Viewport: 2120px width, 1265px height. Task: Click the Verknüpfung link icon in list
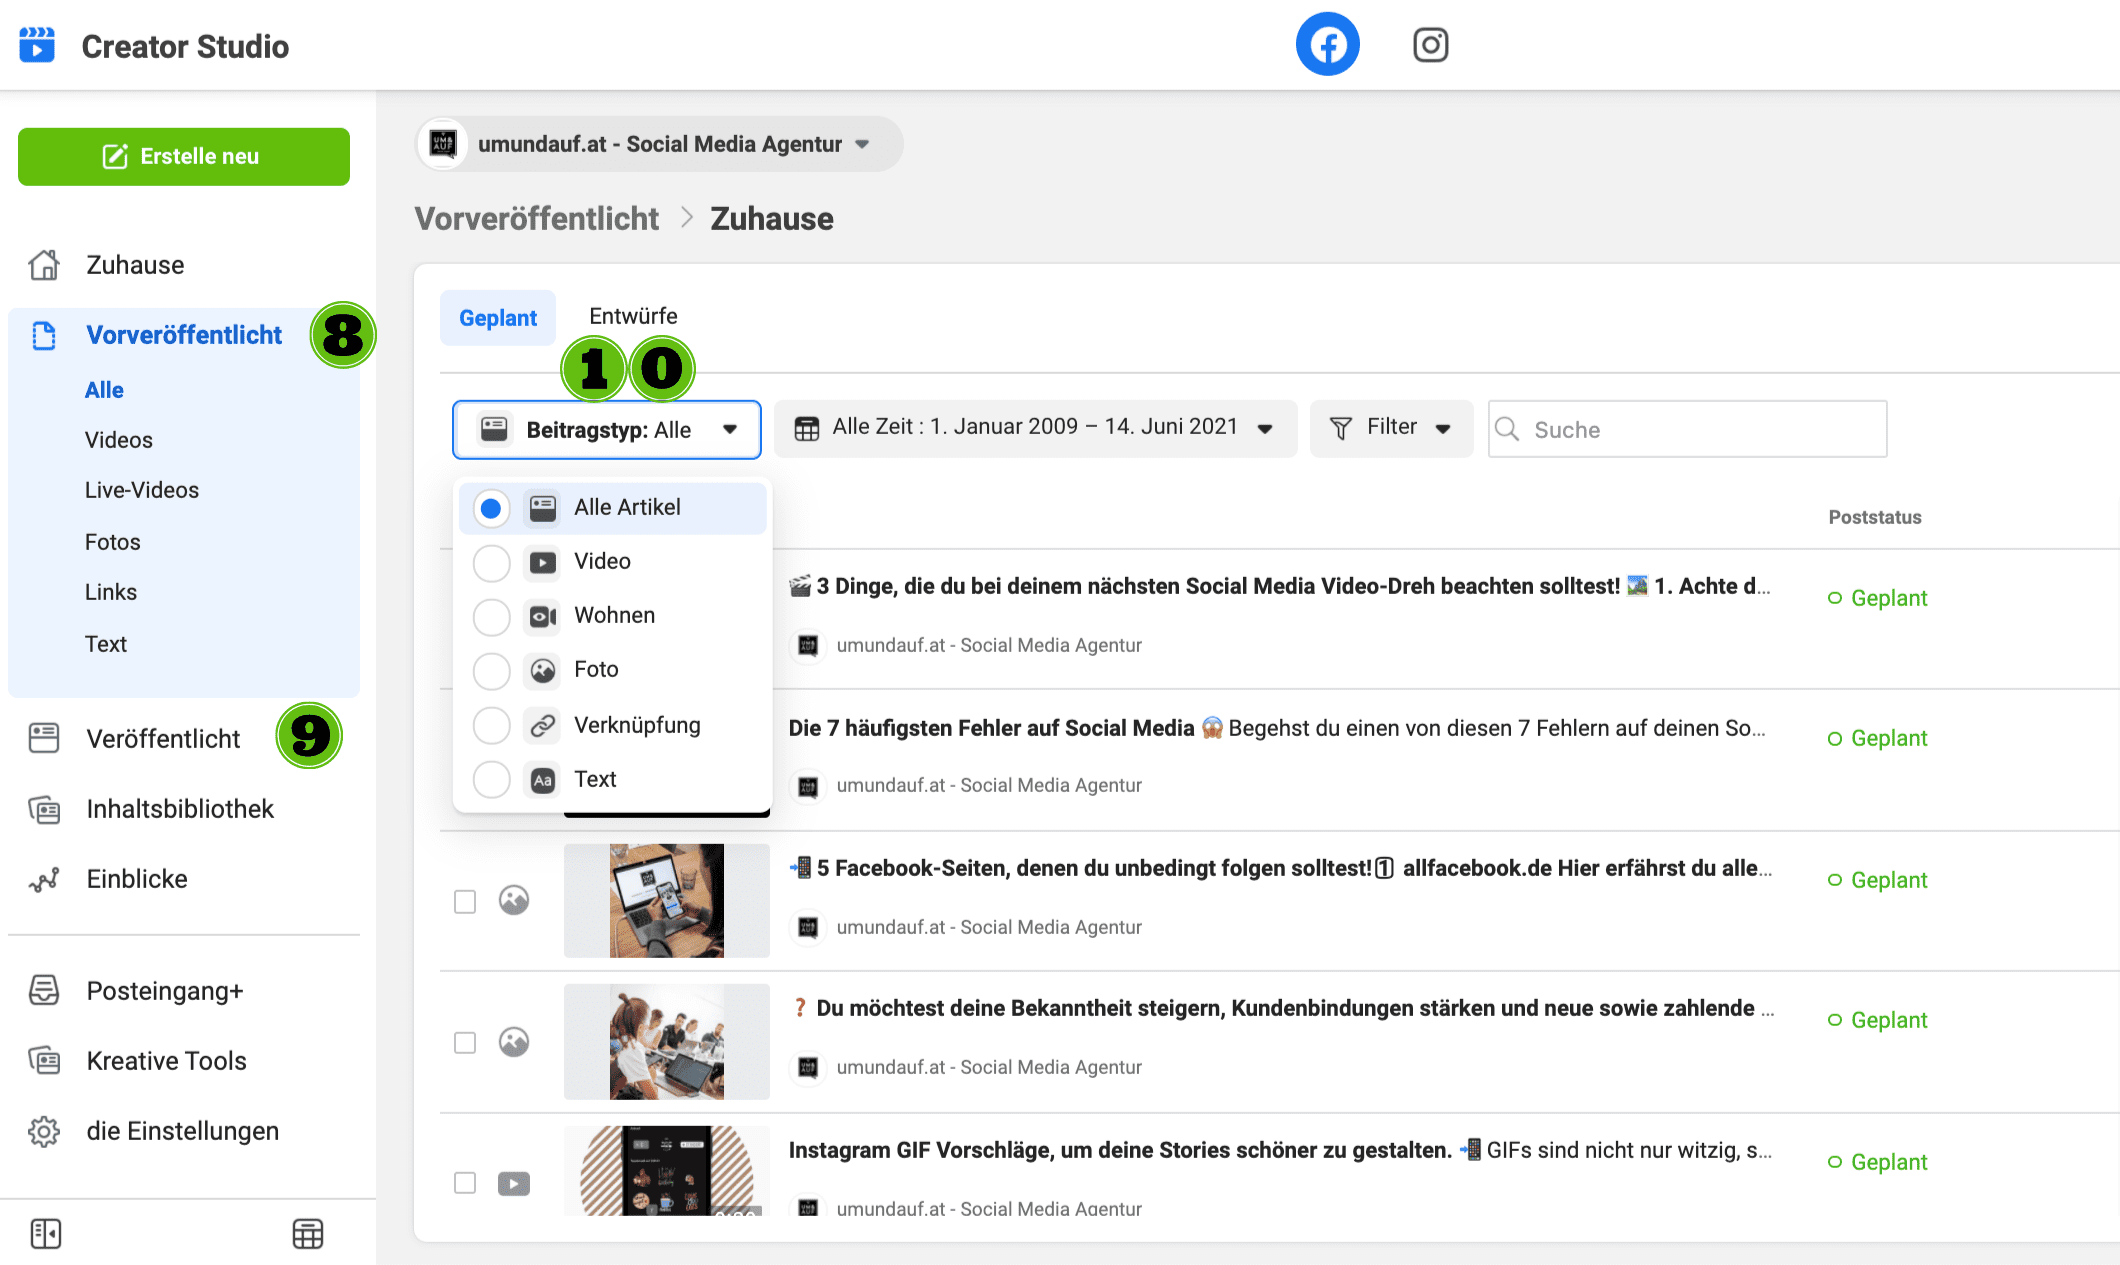tap(543, 725)
